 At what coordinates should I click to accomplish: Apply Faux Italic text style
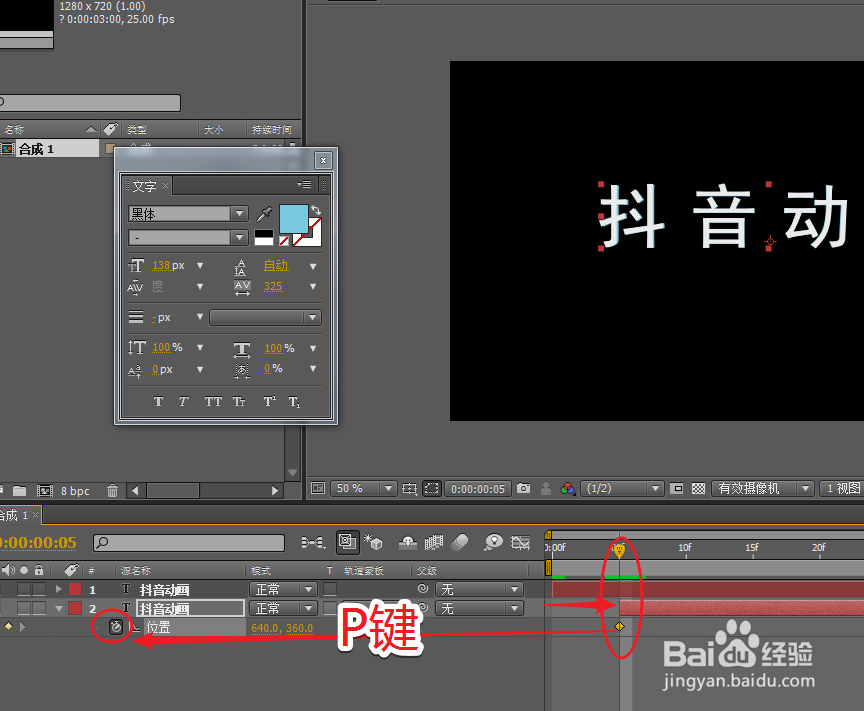point(183,401)
